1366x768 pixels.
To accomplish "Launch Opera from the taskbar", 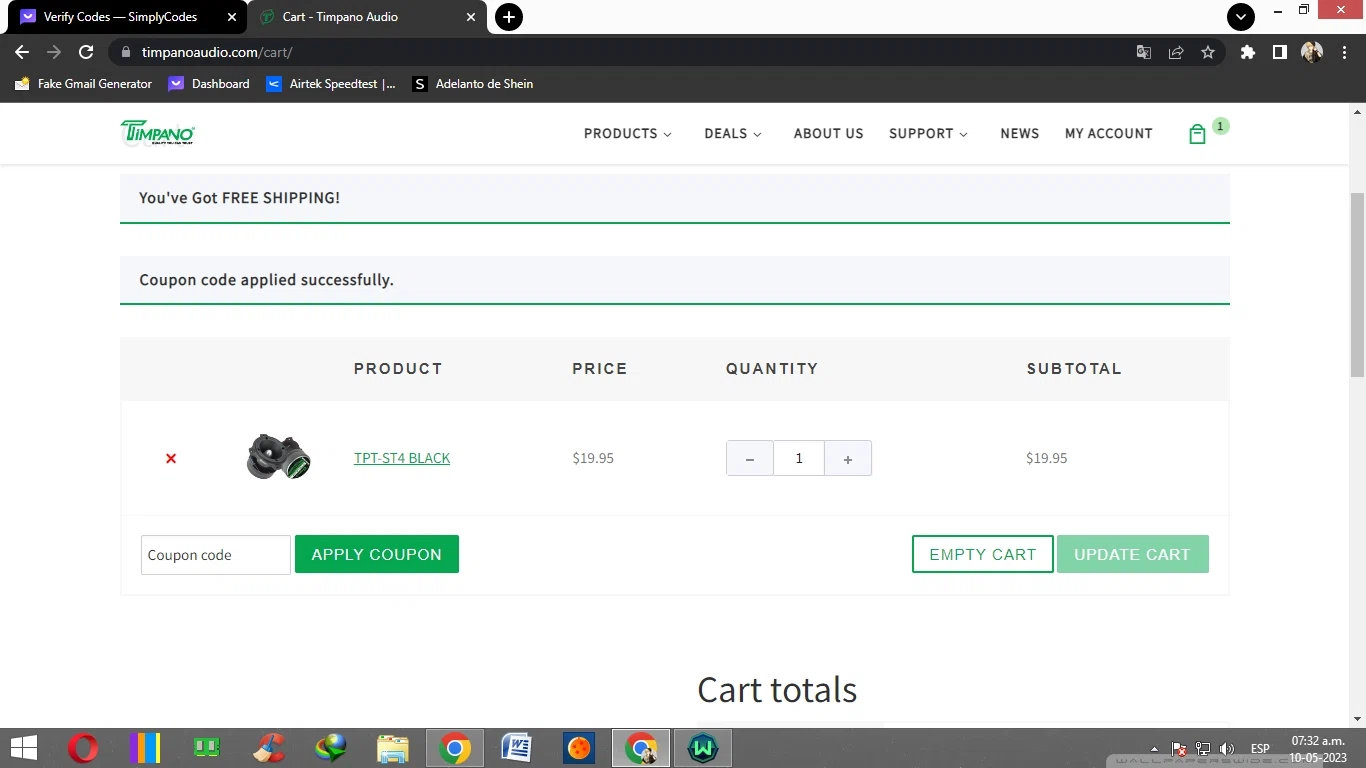I will [83, 747].
